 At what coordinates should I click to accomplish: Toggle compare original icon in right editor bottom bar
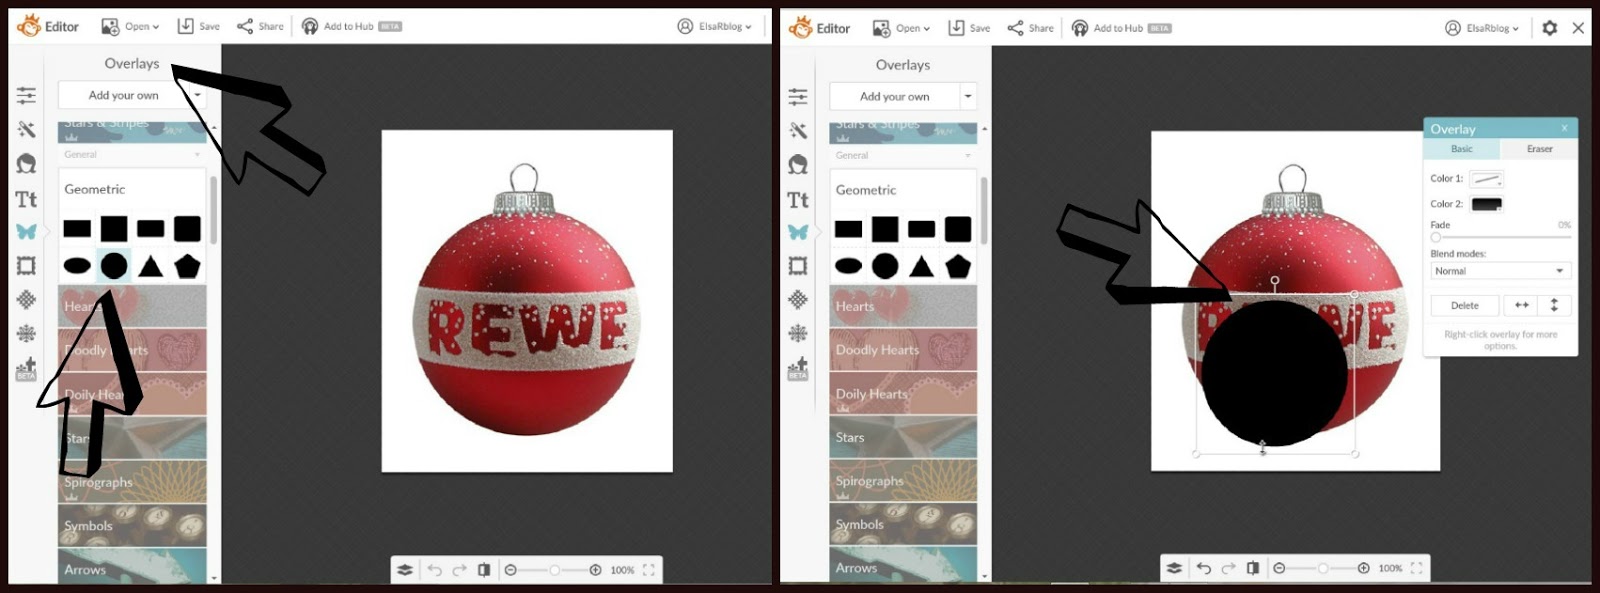1253,568
